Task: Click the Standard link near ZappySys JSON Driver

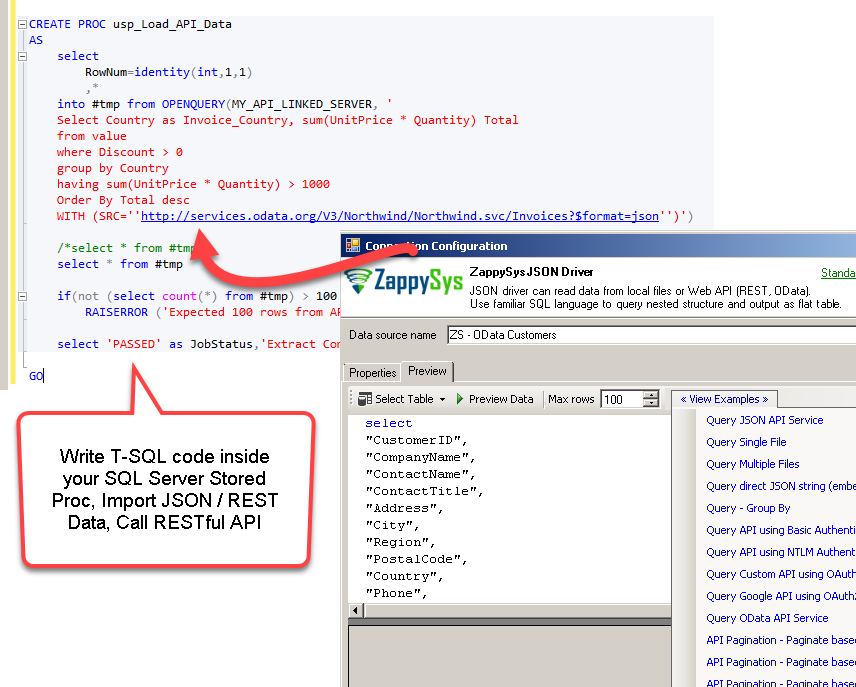Action: 838,273
